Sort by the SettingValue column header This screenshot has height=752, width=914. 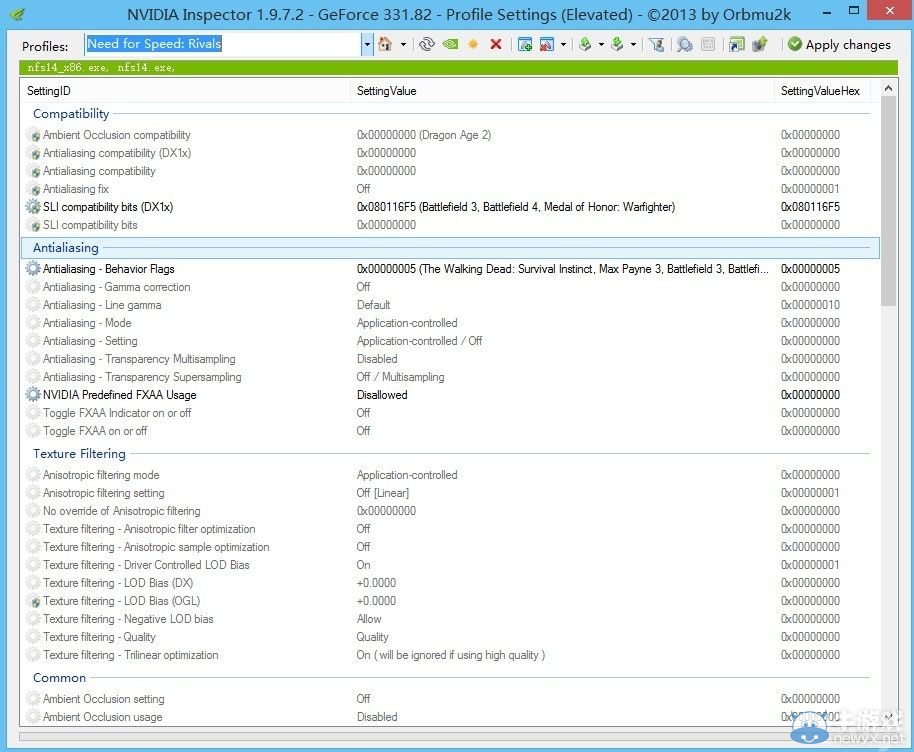pyautogui.click(x=563, y=91)
